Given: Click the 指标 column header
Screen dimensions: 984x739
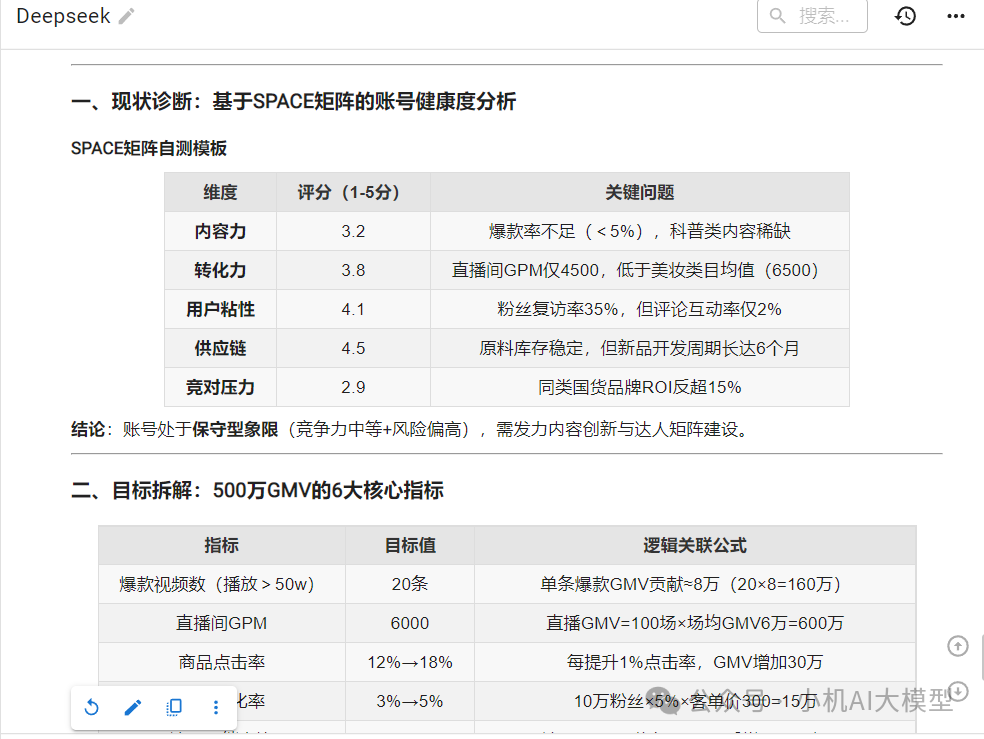Looking at the screenshot, I should click(222, 545).
